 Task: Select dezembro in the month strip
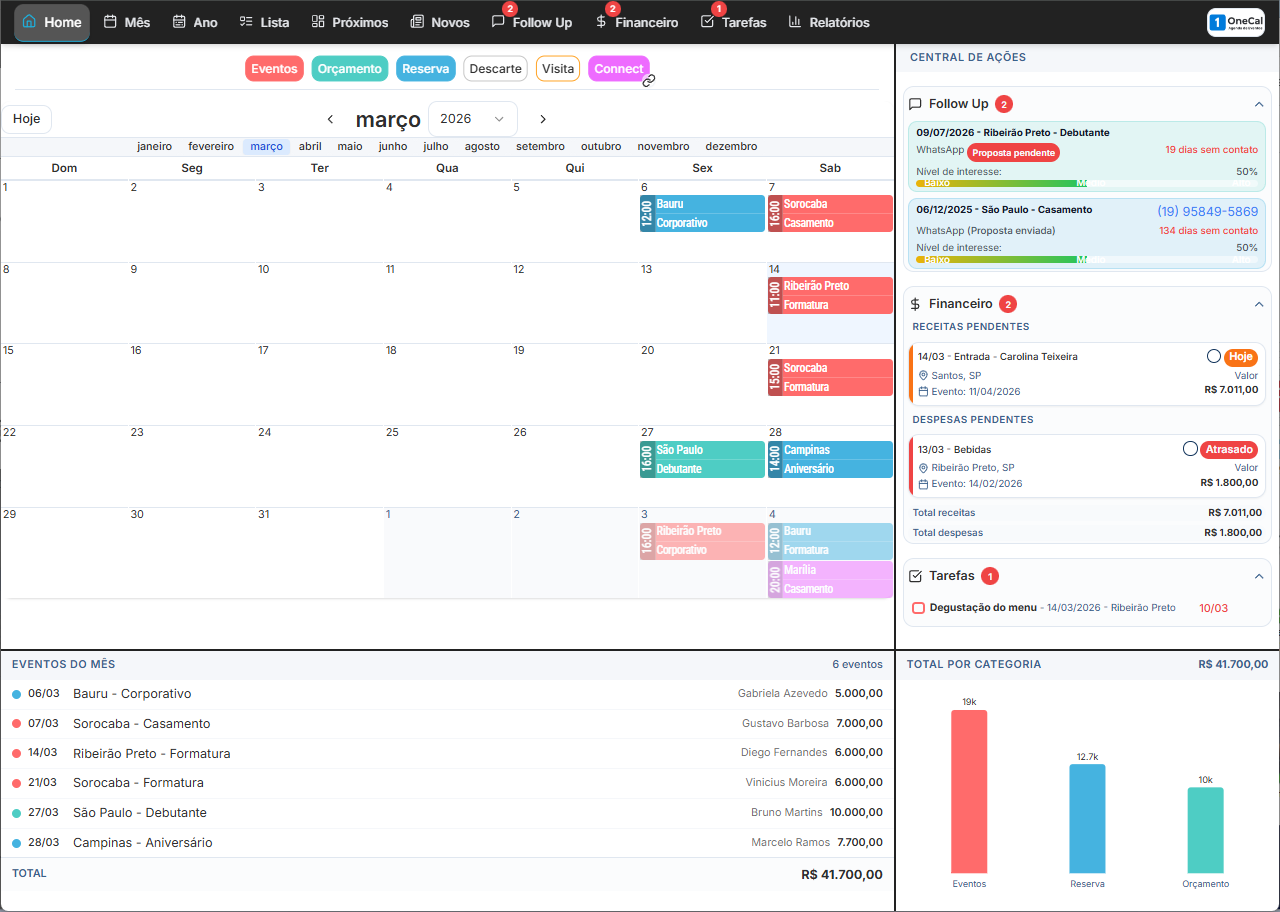731,146
